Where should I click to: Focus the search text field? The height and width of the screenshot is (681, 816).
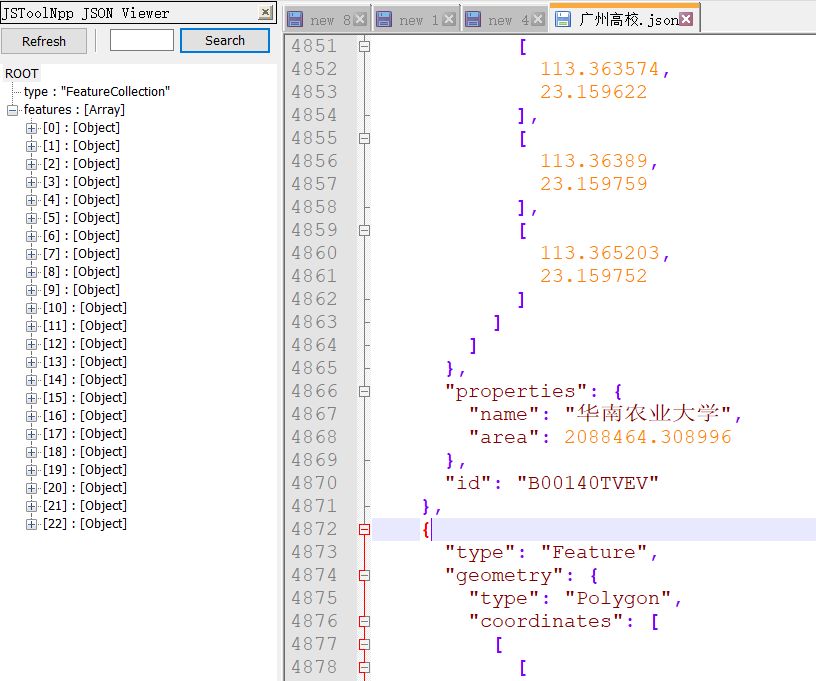click(x=142, y=40)
